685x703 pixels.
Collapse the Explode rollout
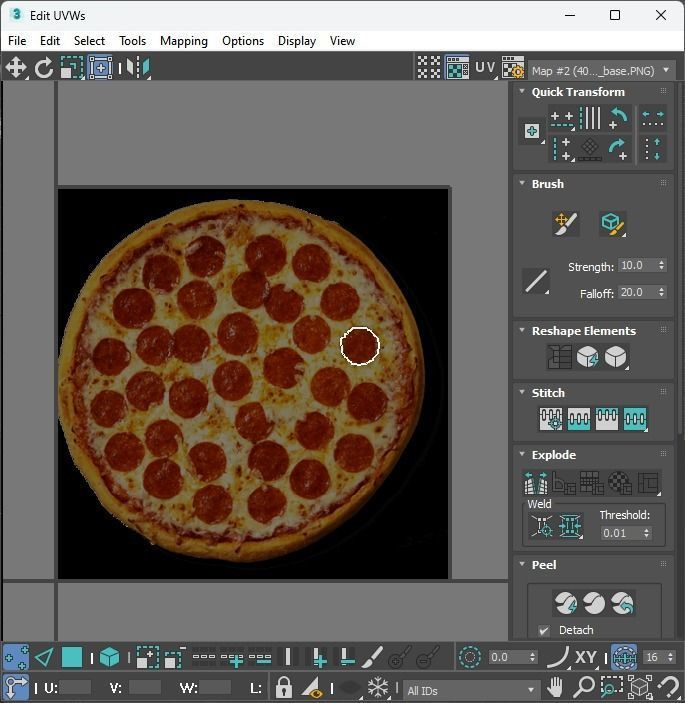[x=522, y=454]
